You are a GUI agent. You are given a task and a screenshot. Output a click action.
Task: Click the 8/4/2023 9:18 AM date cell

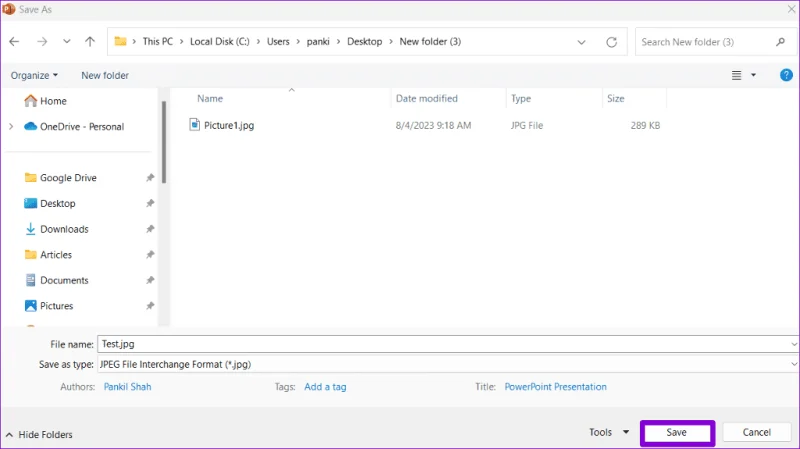pos(433,126)
